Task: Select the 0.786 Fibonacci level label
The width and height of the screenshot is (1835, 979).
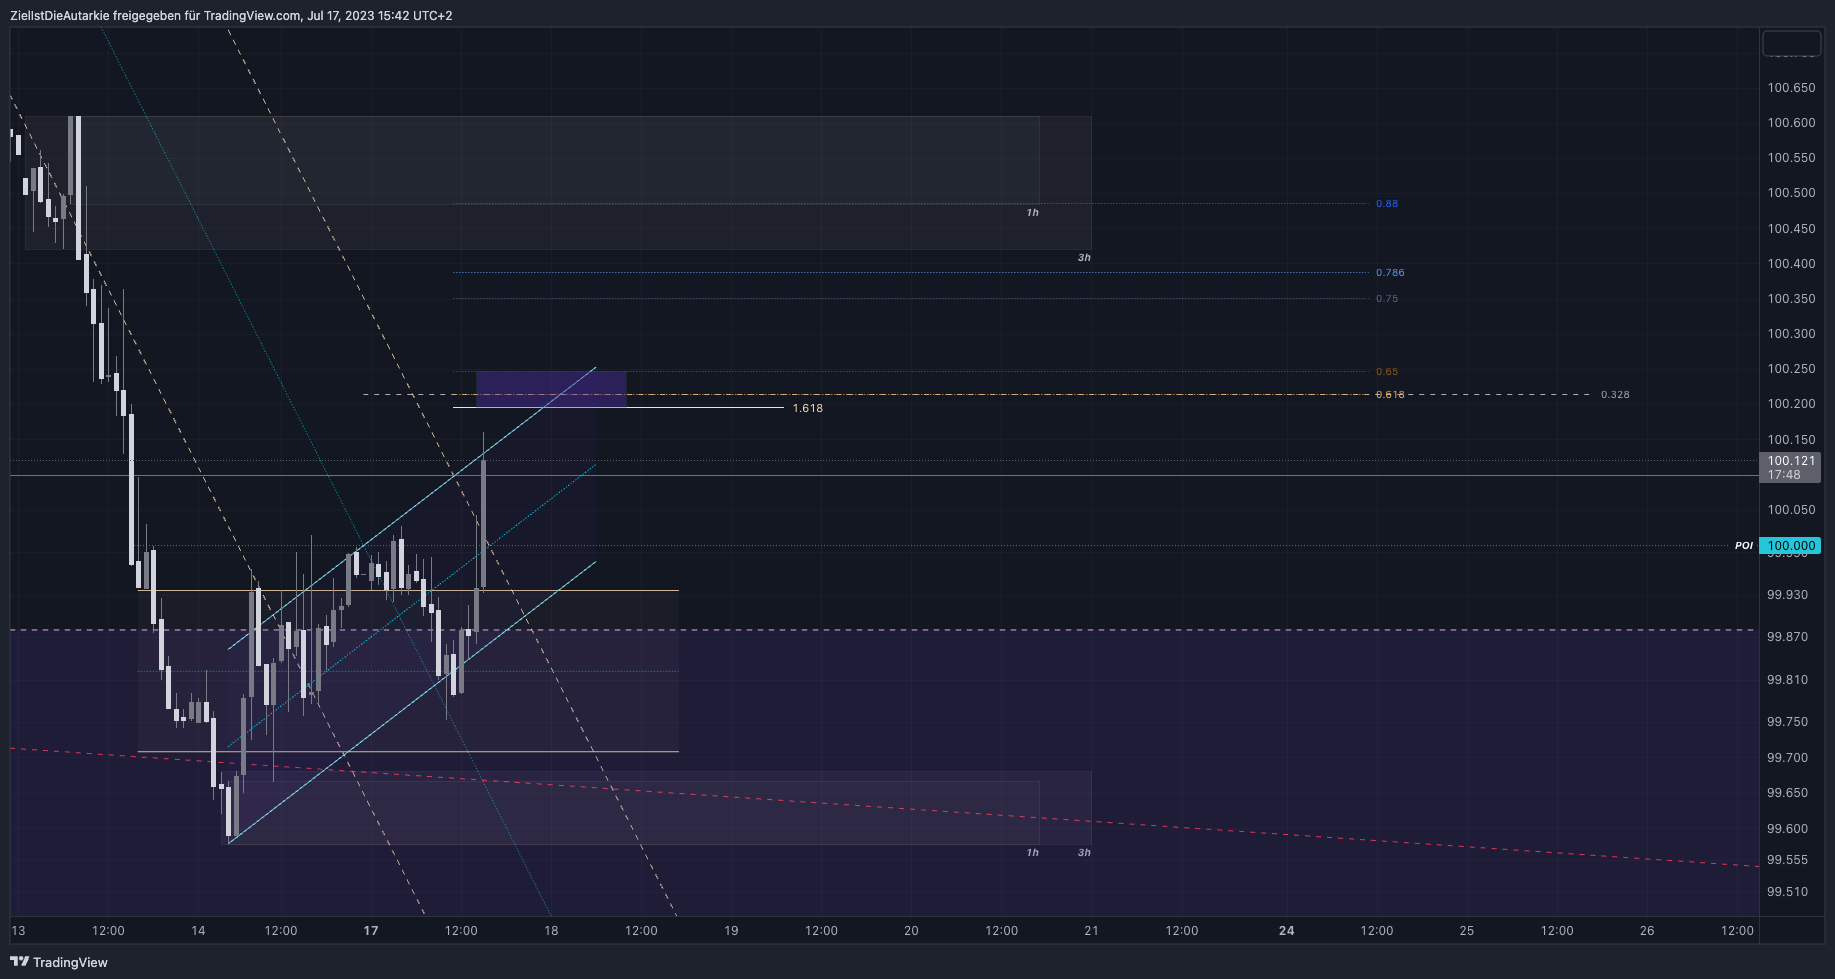Action: [1390, 273]
